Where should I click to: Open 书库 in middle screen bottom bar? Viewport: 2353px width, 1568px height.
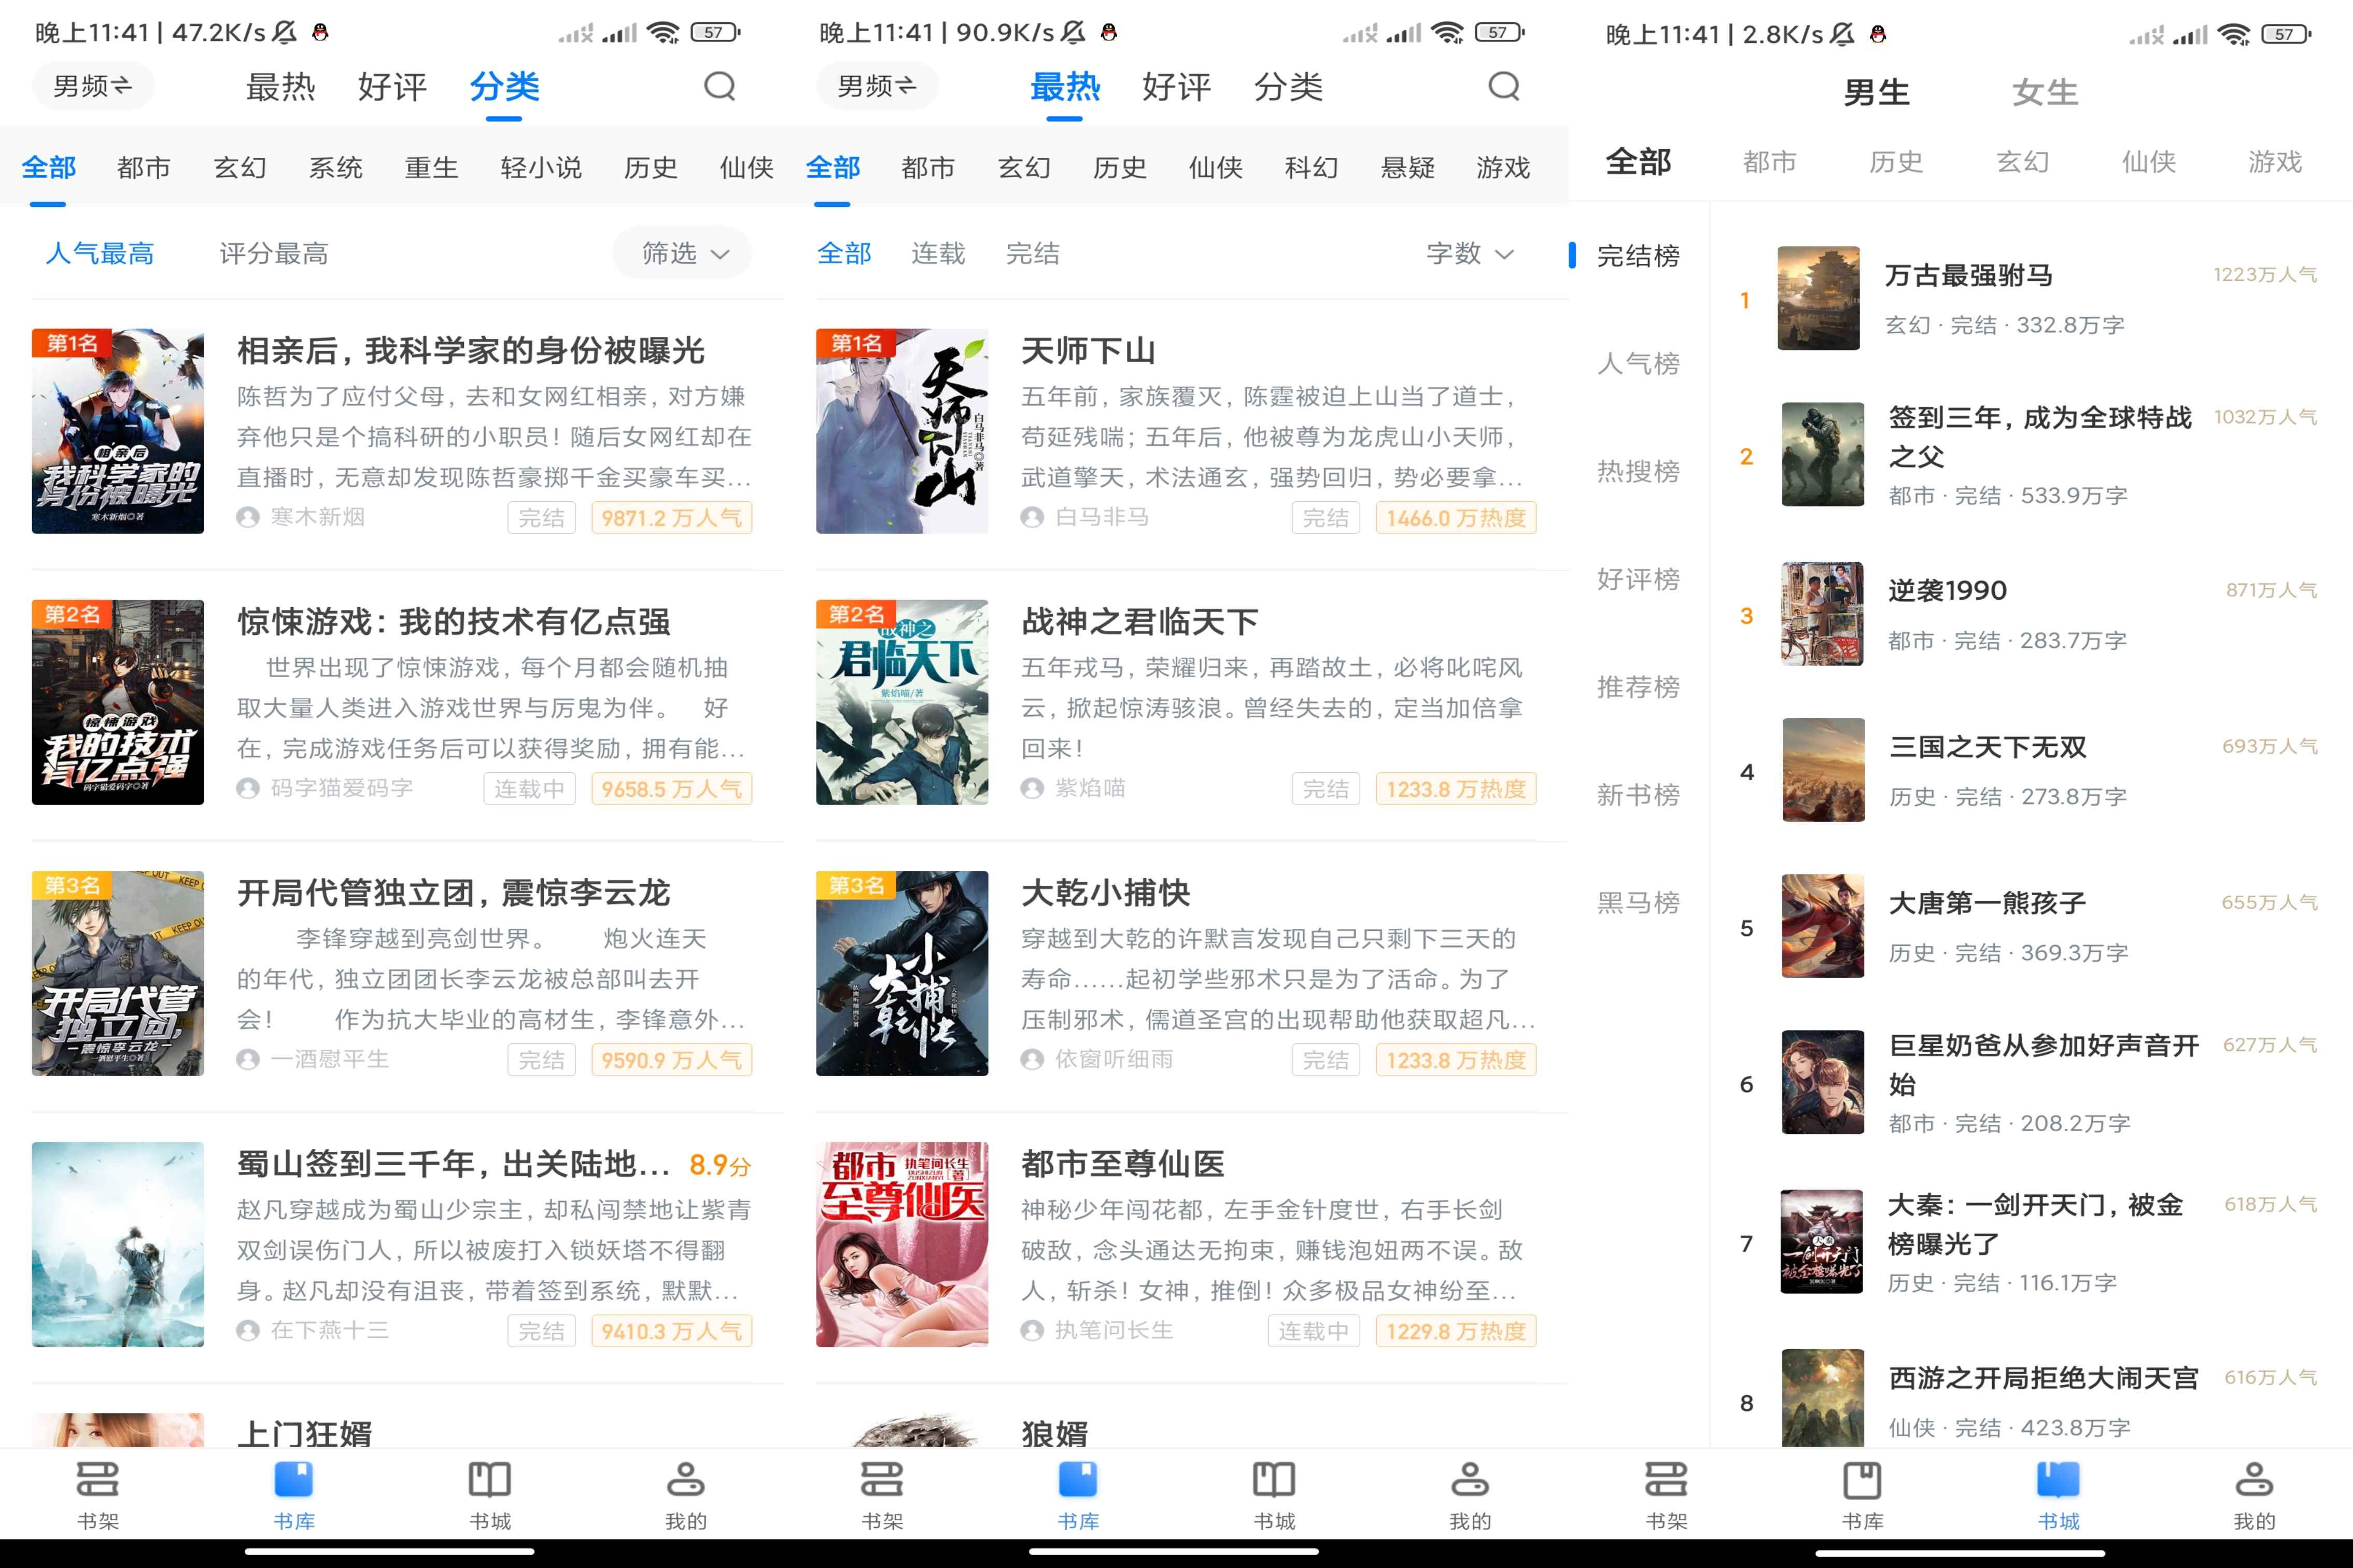click(1078, 1496)
